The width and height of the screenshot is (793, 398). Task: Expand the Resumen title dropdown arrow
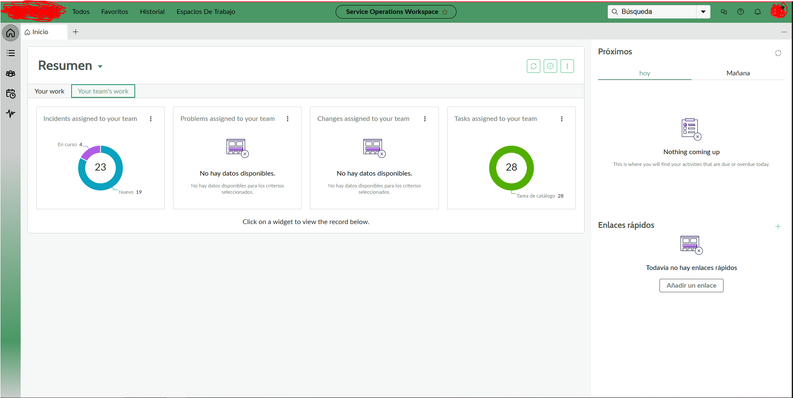pyautogui.click(x=100, y=67)
